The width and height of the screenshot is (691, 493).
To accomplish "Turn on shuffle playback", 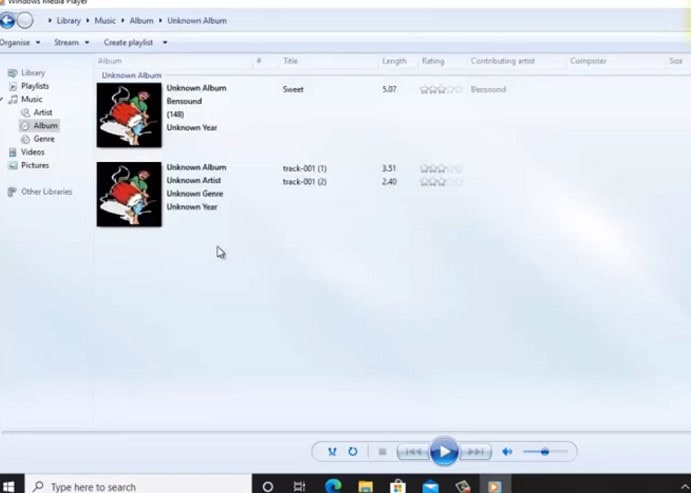I will pos(332,452).
